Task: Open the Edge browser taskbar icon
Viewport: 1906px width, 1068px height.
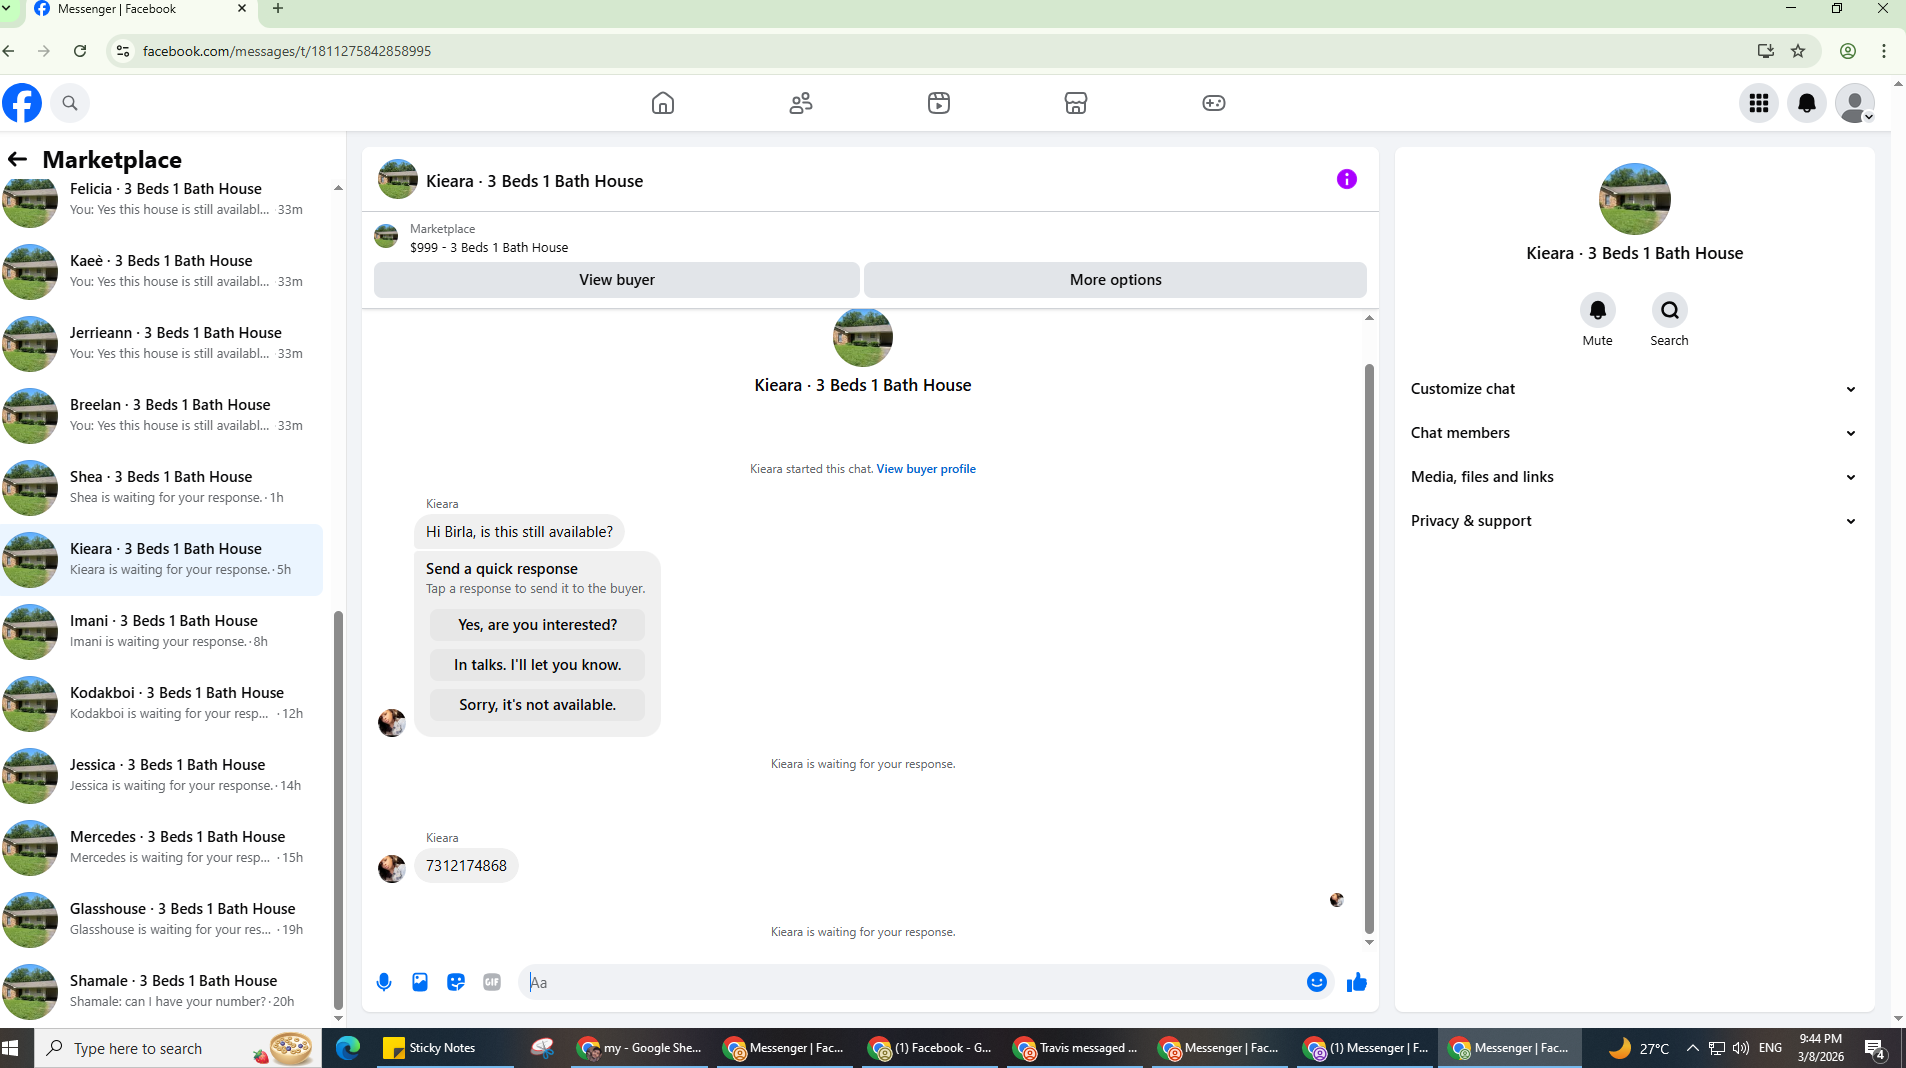Action: click(347, 1048)
